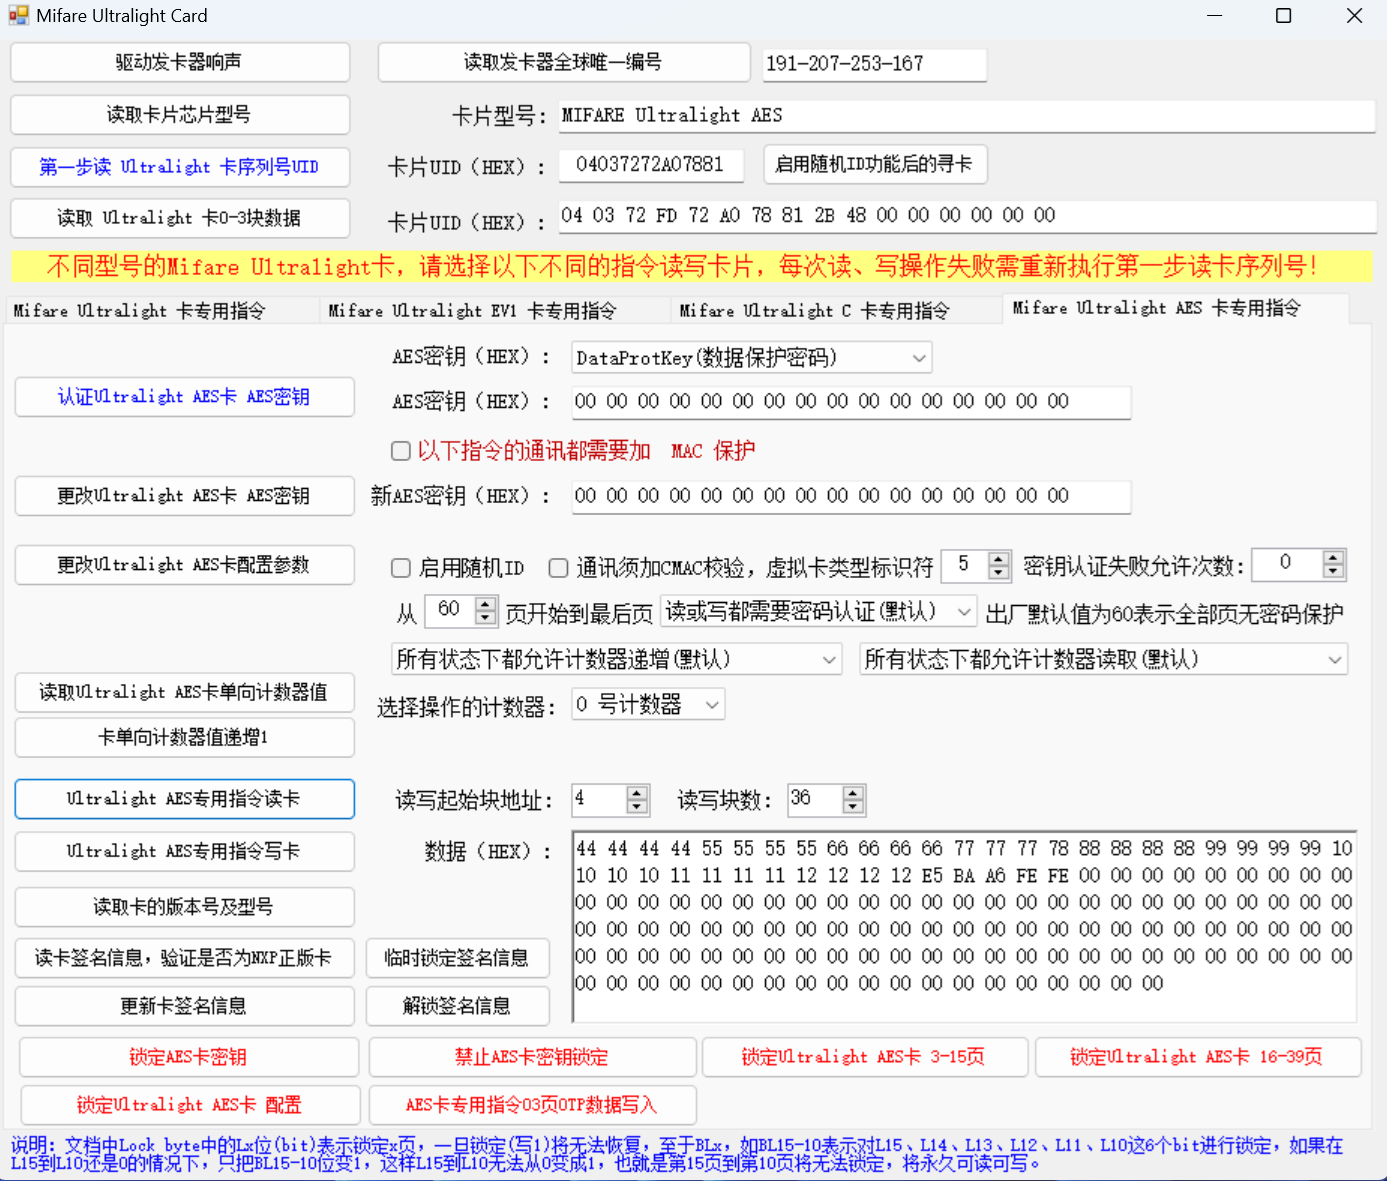Decrease the 读写块数 spinner value

(x=852, y=806)
